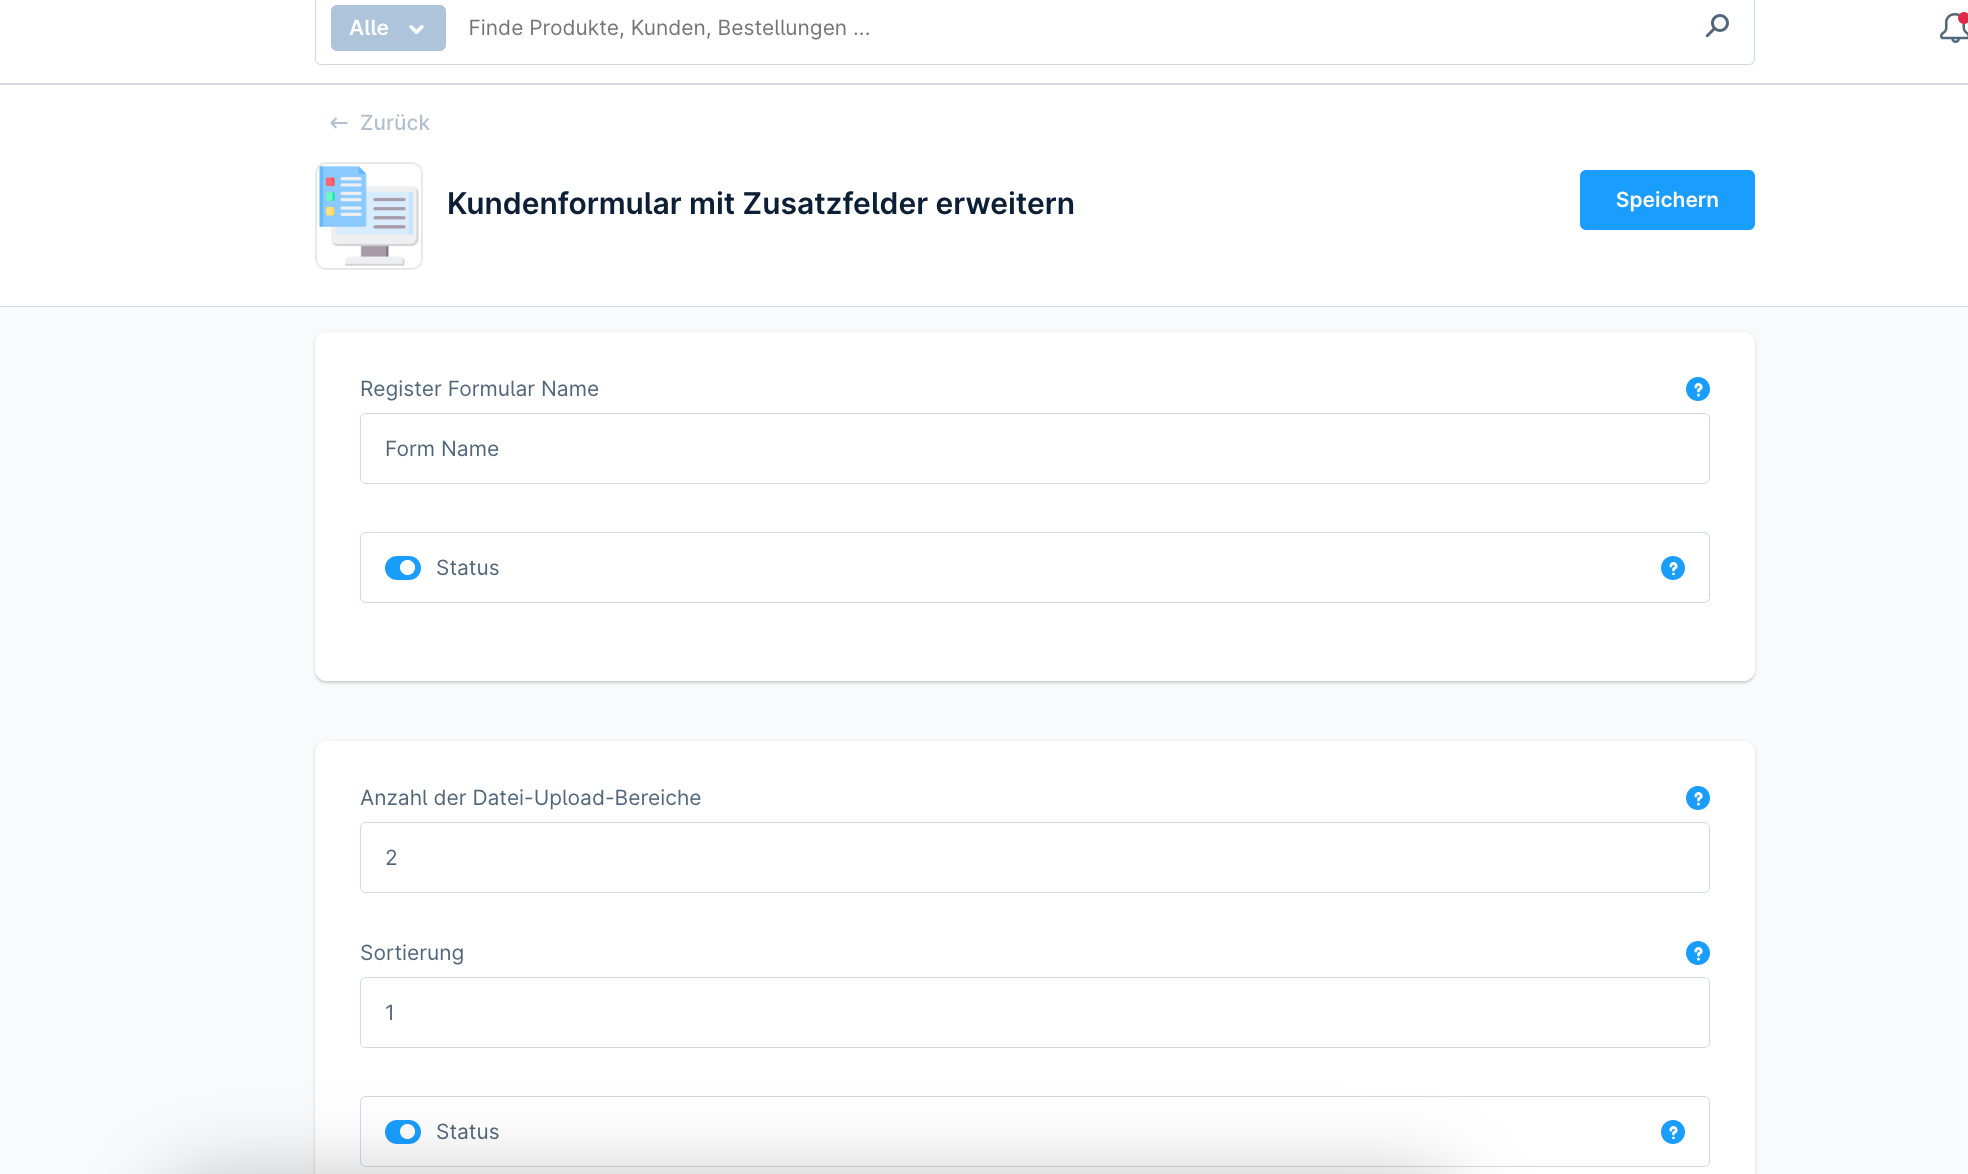Open the Alle search filter dropdown
The height and width of the screenshot is (1174, 1968).
tap(388, 28)
